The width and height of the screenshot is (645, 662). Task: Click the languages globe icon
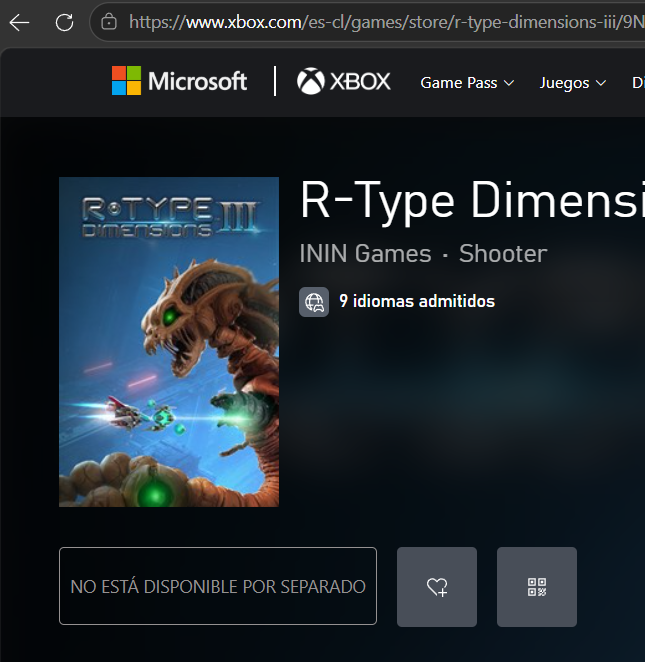[x=314, y=302]
